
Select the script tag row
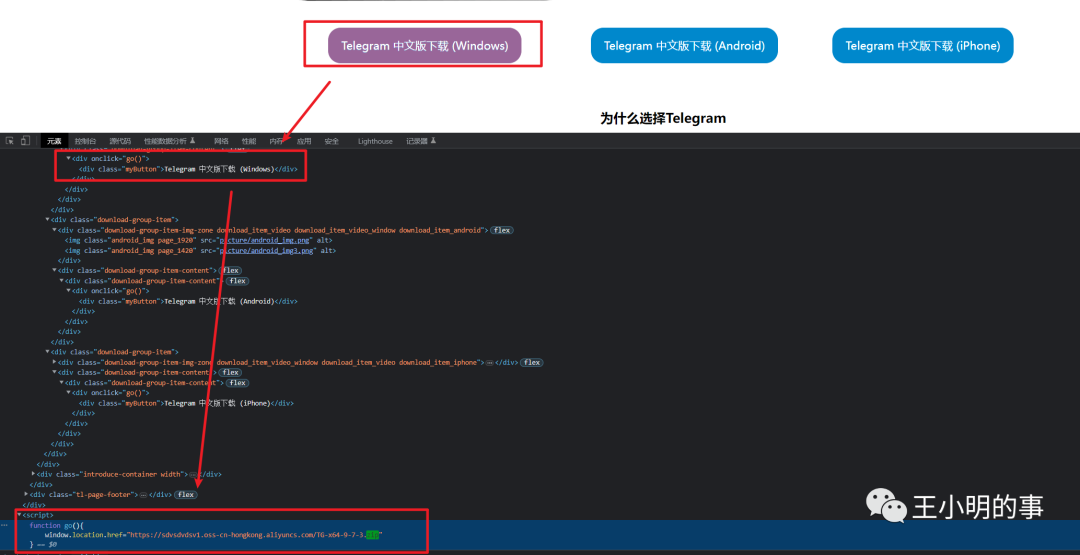click(x=38, y=515)
